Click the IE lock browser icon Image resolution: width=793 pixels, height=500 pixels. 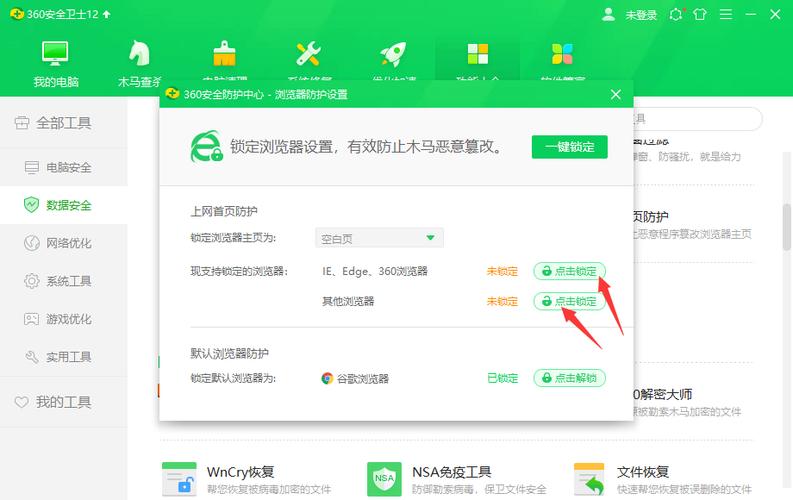(x=207, y=147)
